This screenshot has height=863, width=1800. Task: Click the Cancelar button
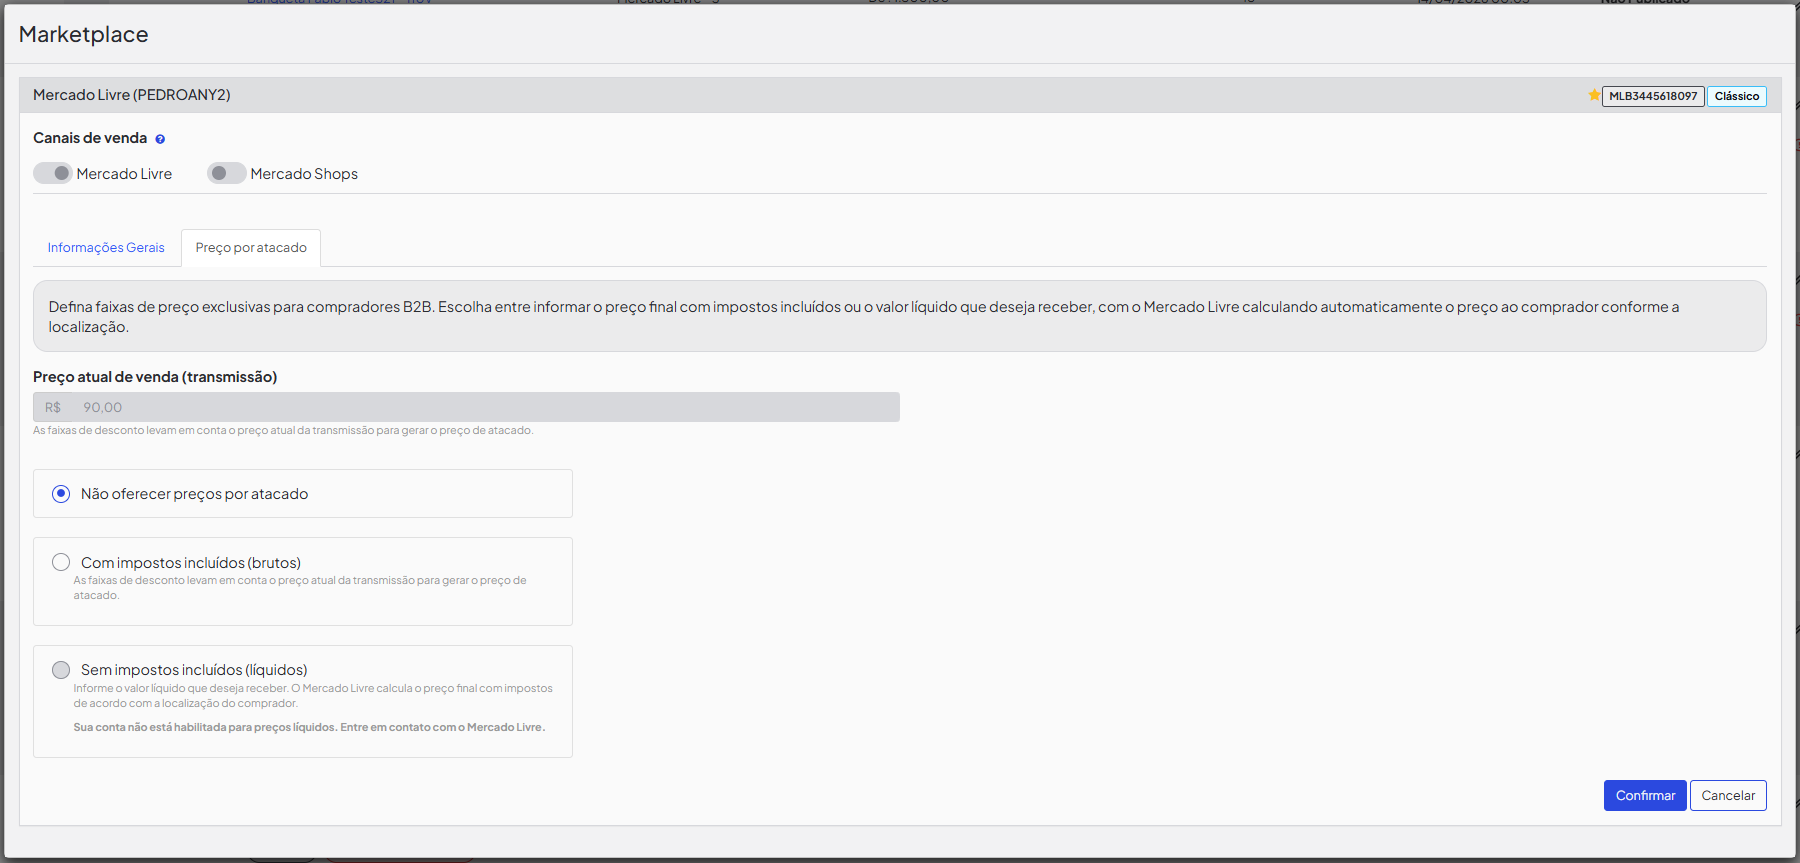1728,796
